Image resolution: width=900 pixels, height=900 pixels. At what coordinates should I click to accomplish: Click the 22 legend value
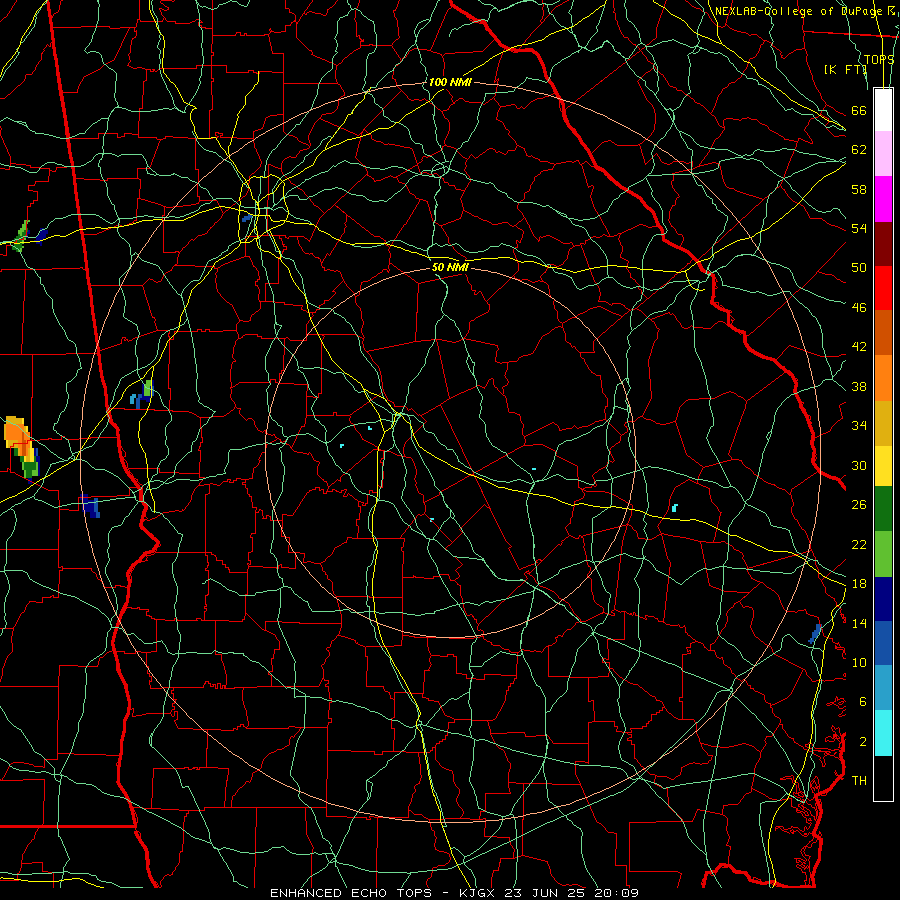click(859, 544)
